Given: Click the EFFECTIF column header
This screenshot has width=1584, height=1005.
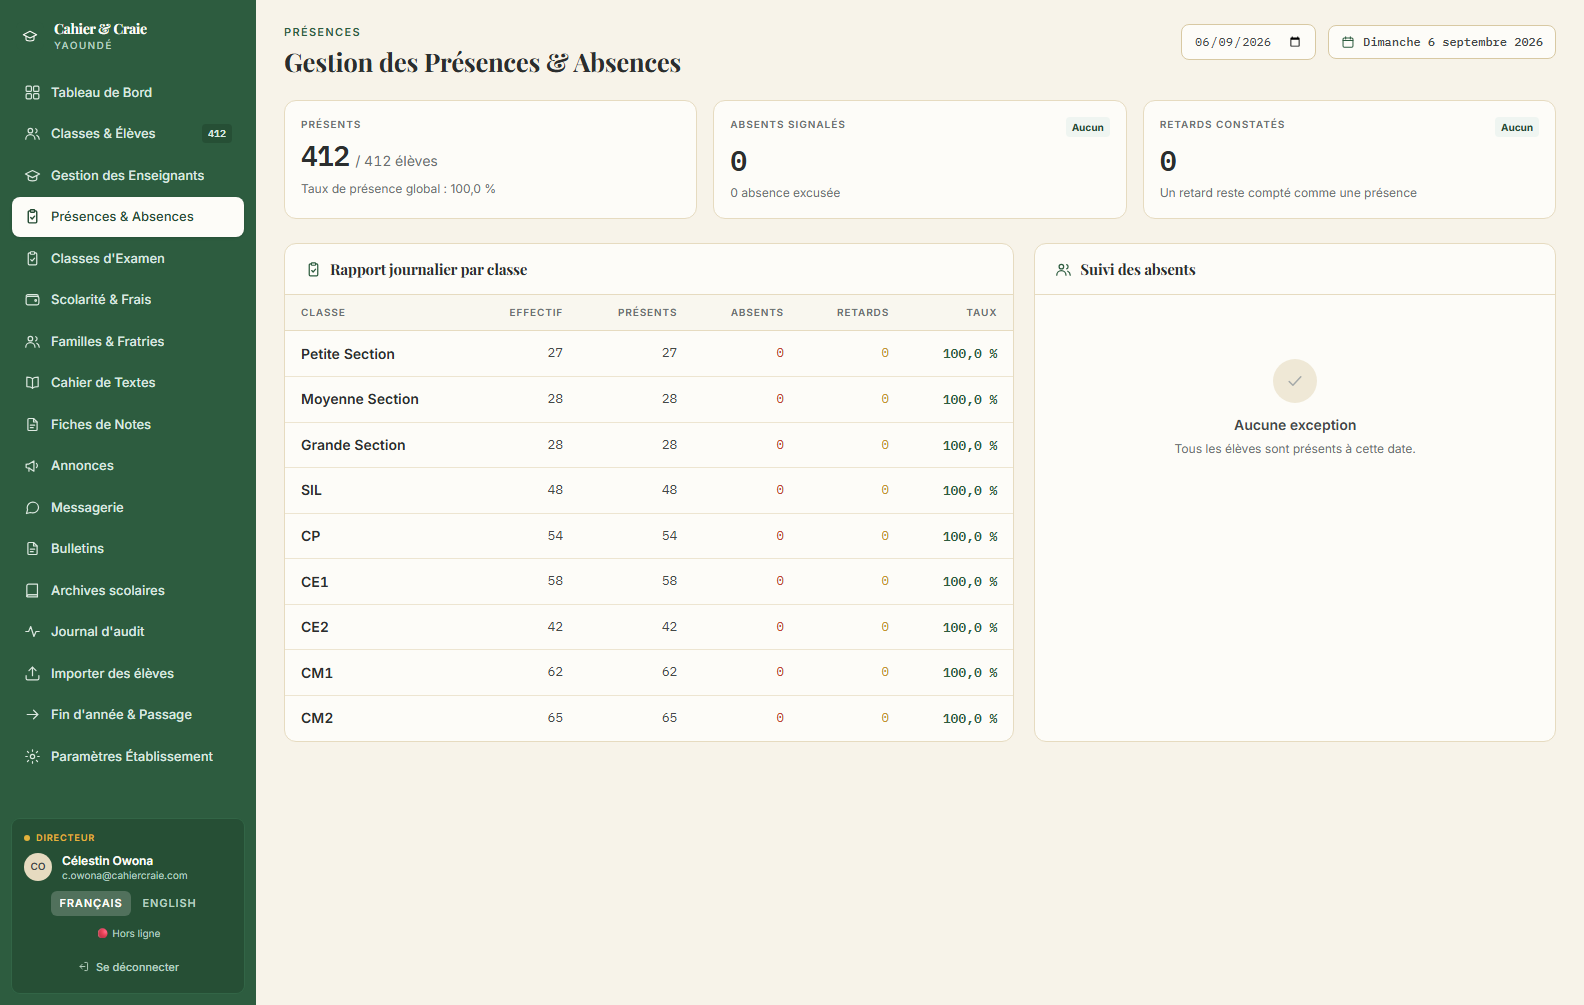Looking at the screenshot, I should click(x=536, y=313).
